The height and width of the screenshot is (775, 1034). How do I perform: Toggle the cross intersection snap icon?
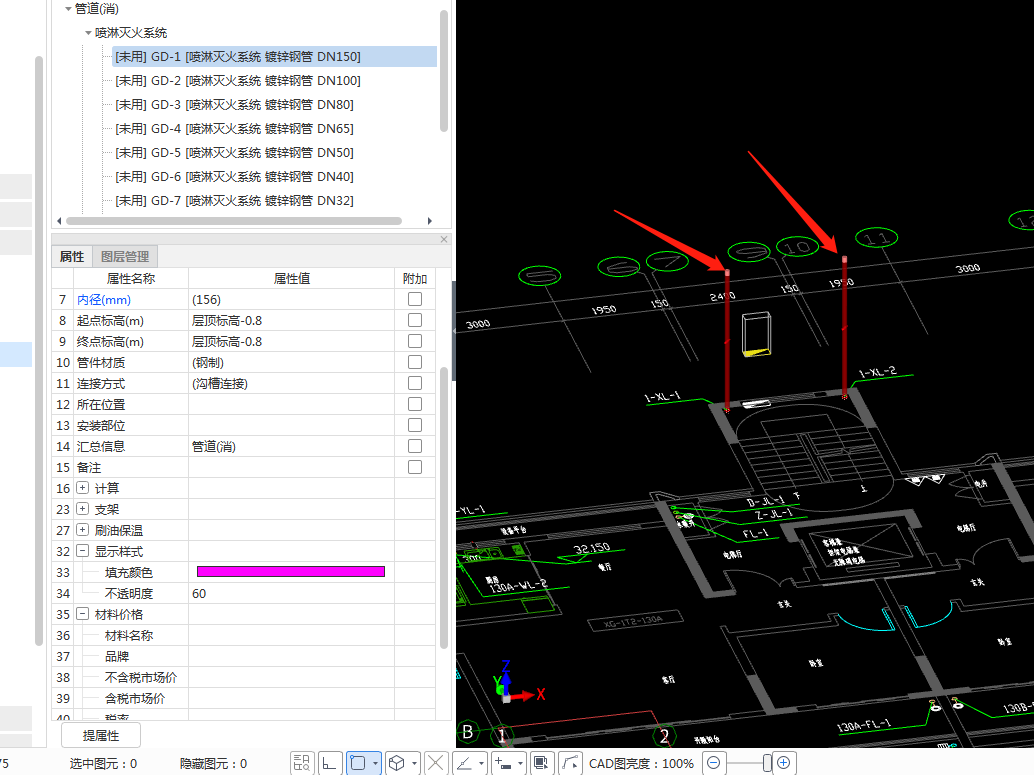pos(436,763)
